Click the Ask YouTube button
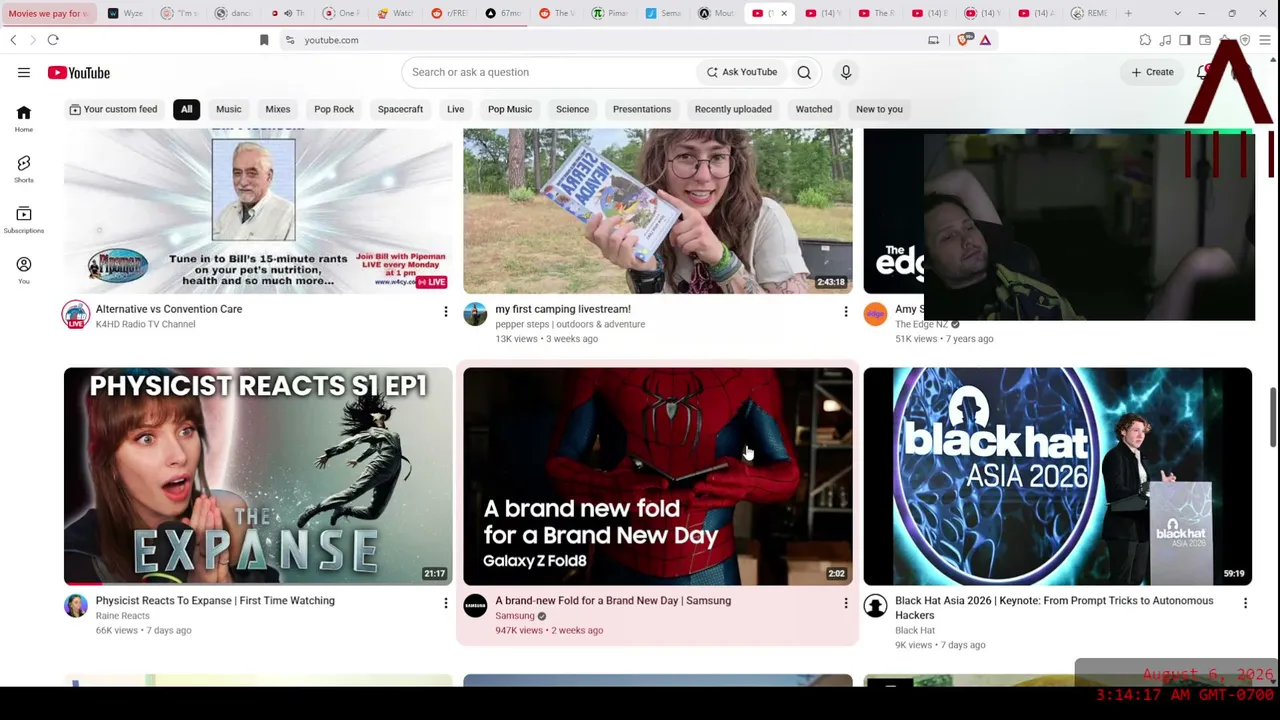 pos(741,72)
